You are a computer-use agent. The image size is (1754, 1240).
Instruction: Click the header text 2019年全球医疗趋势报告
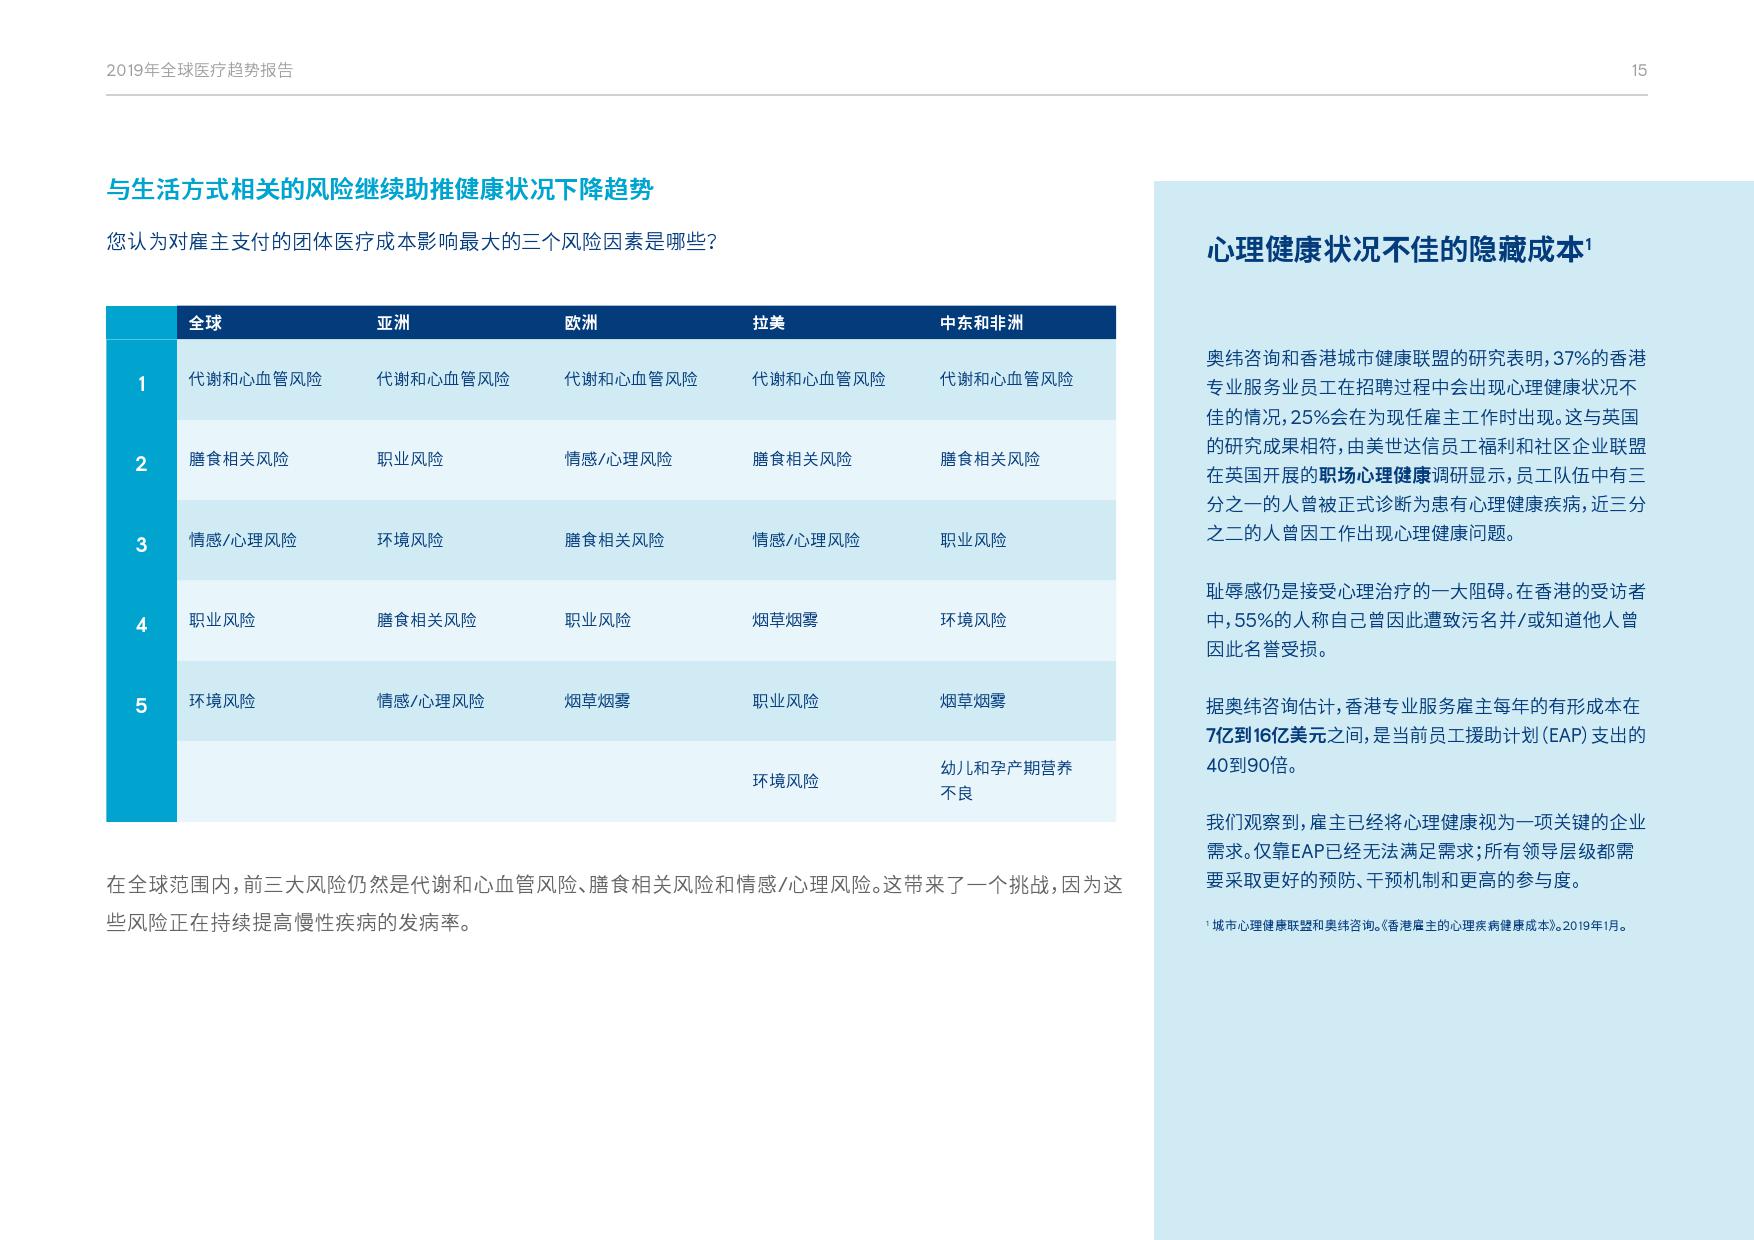199,70
